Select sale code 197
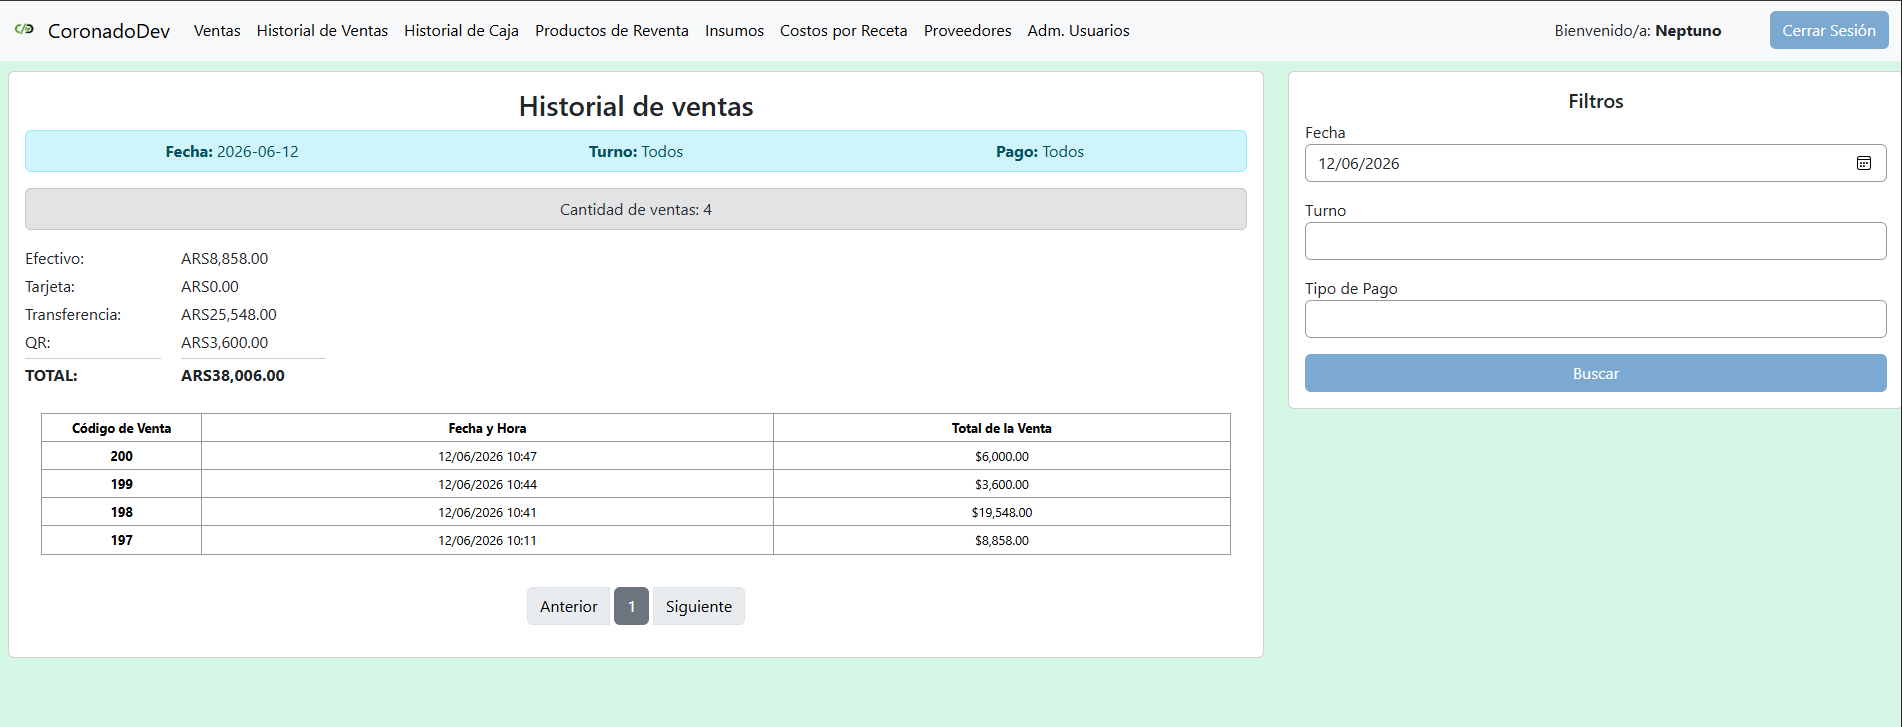The height and width of the screenshot is (727, 1902). (121, 540)
